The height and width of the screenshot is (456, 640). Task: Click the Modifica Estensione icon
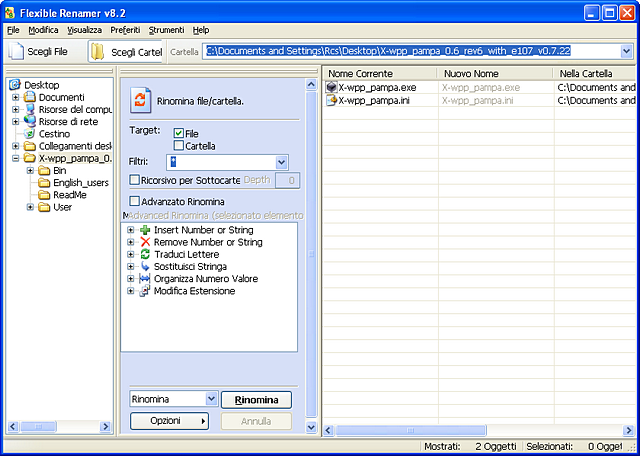tap(145, 291)
